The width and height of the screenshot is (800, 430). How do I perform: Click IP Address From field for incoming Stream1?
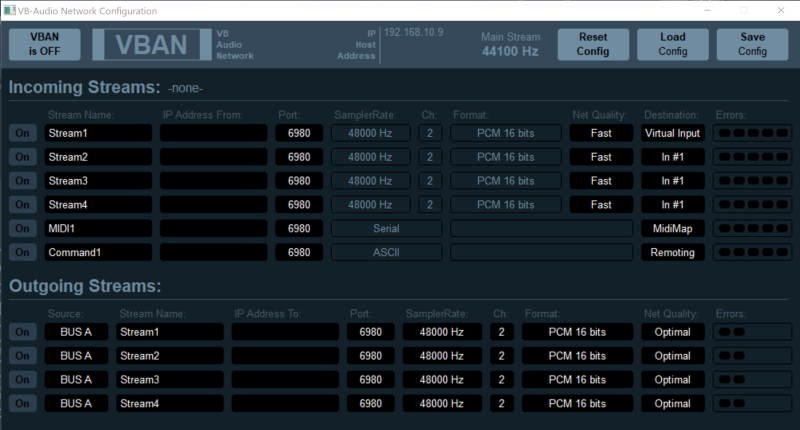[214, 133]
